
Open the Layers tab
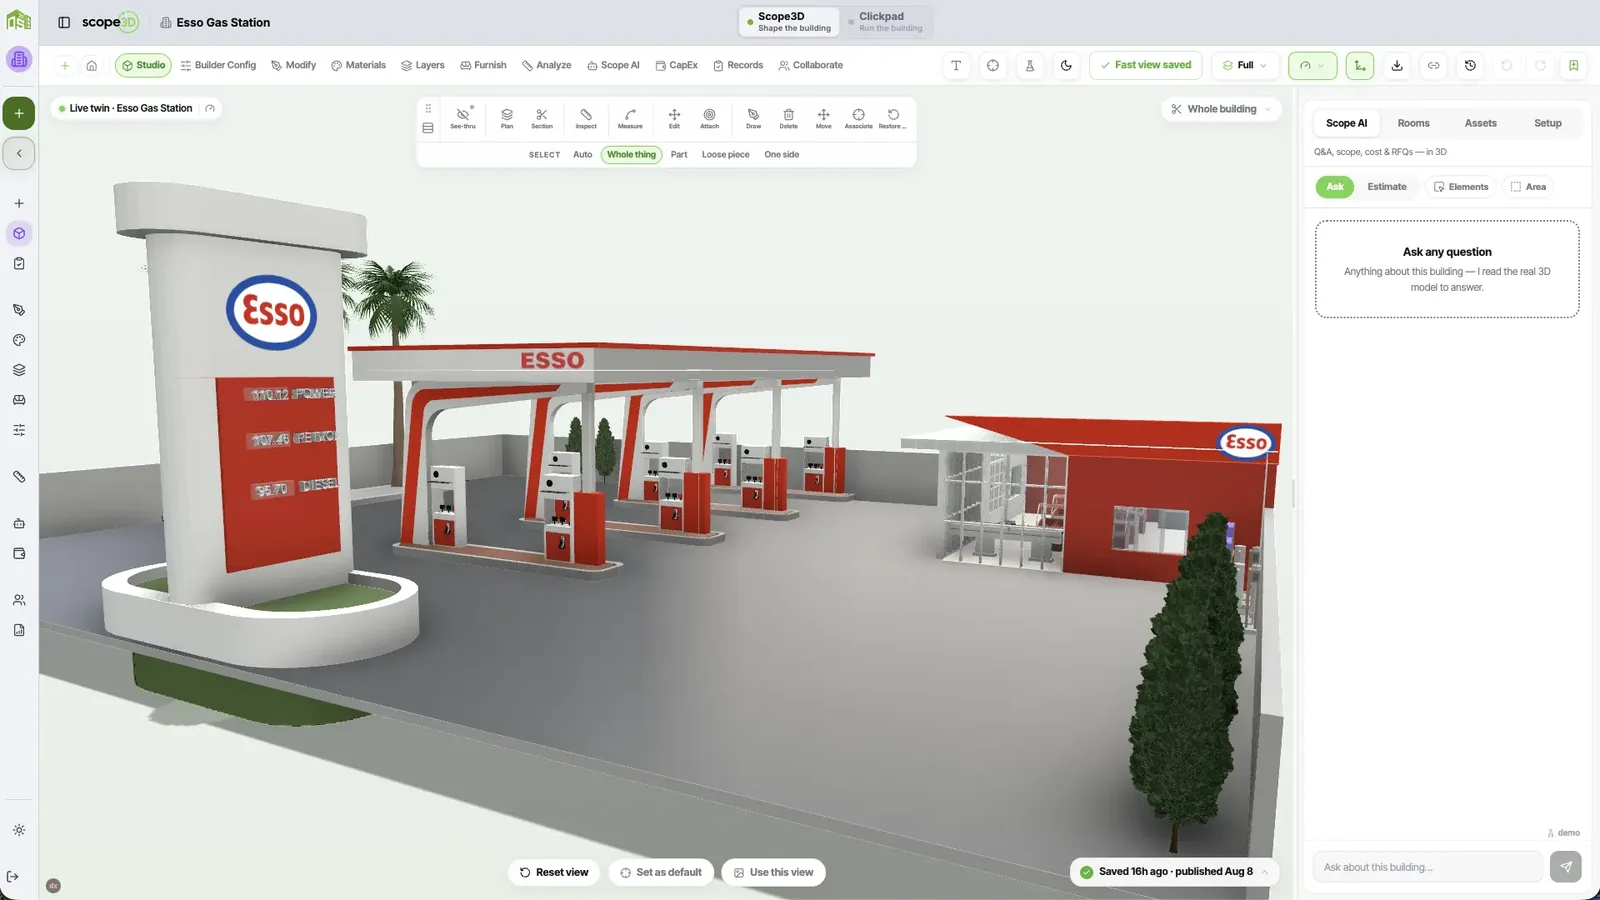point(423,65)
